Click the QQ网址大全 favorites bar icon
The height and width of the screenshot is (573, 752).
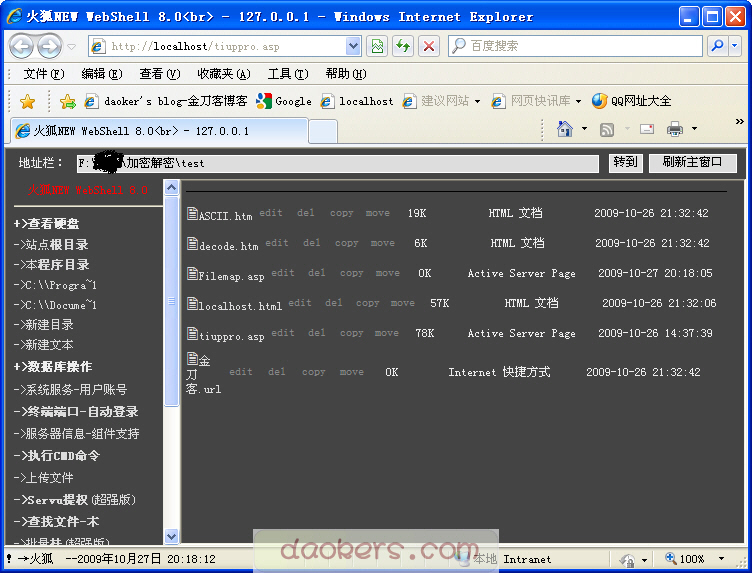coord(599,101)
